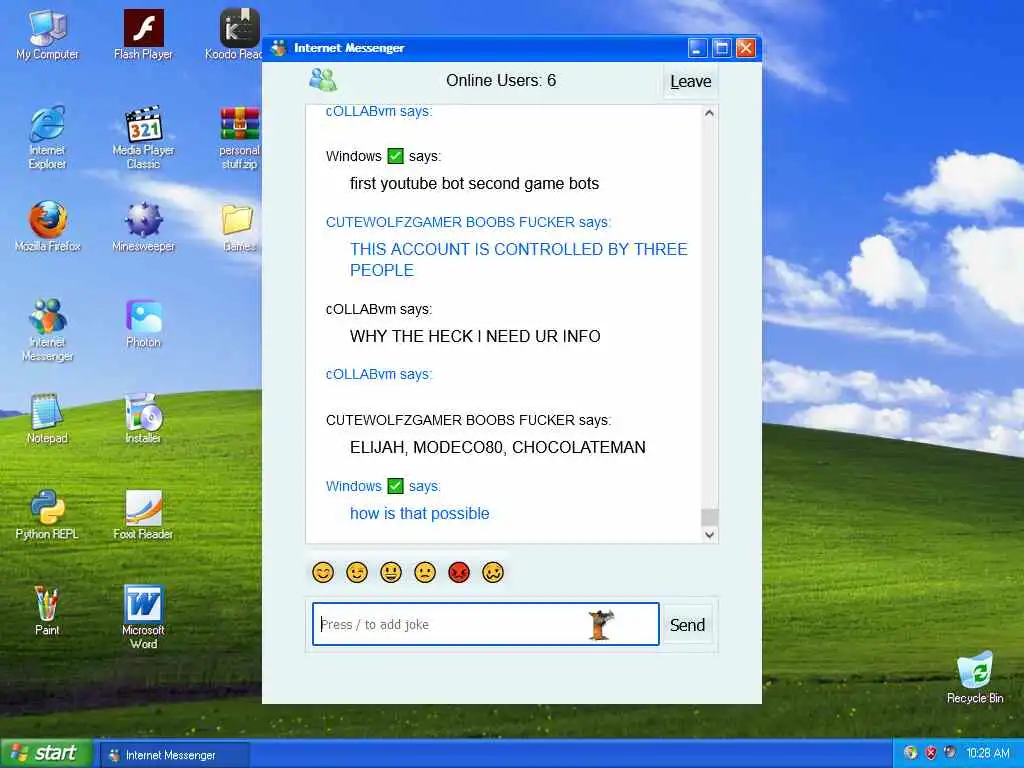Image resolution: width=1024 pixels, height=768 pixels.
Task: Select 'first youtube bot second game bots' message
Action: (474, 184)
